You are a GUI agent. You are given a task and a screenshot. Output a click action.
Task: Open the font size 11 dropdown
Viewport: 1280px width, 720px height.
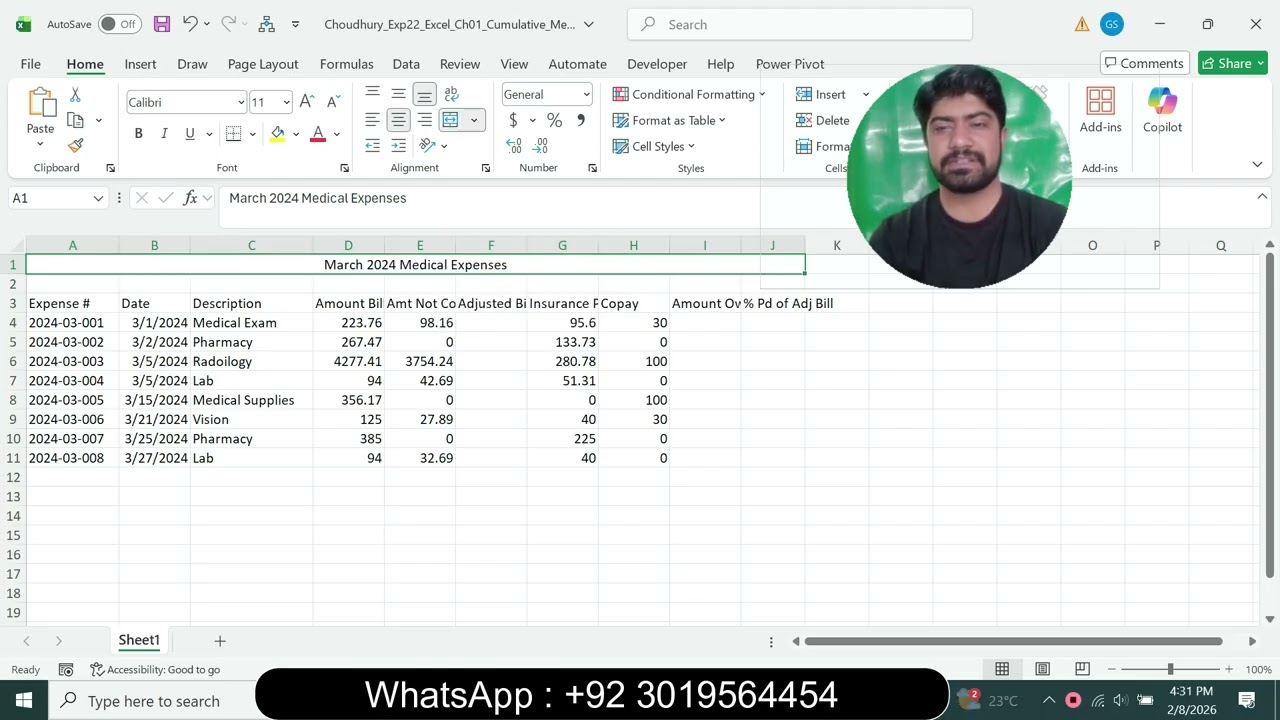(x=286, y=102)
